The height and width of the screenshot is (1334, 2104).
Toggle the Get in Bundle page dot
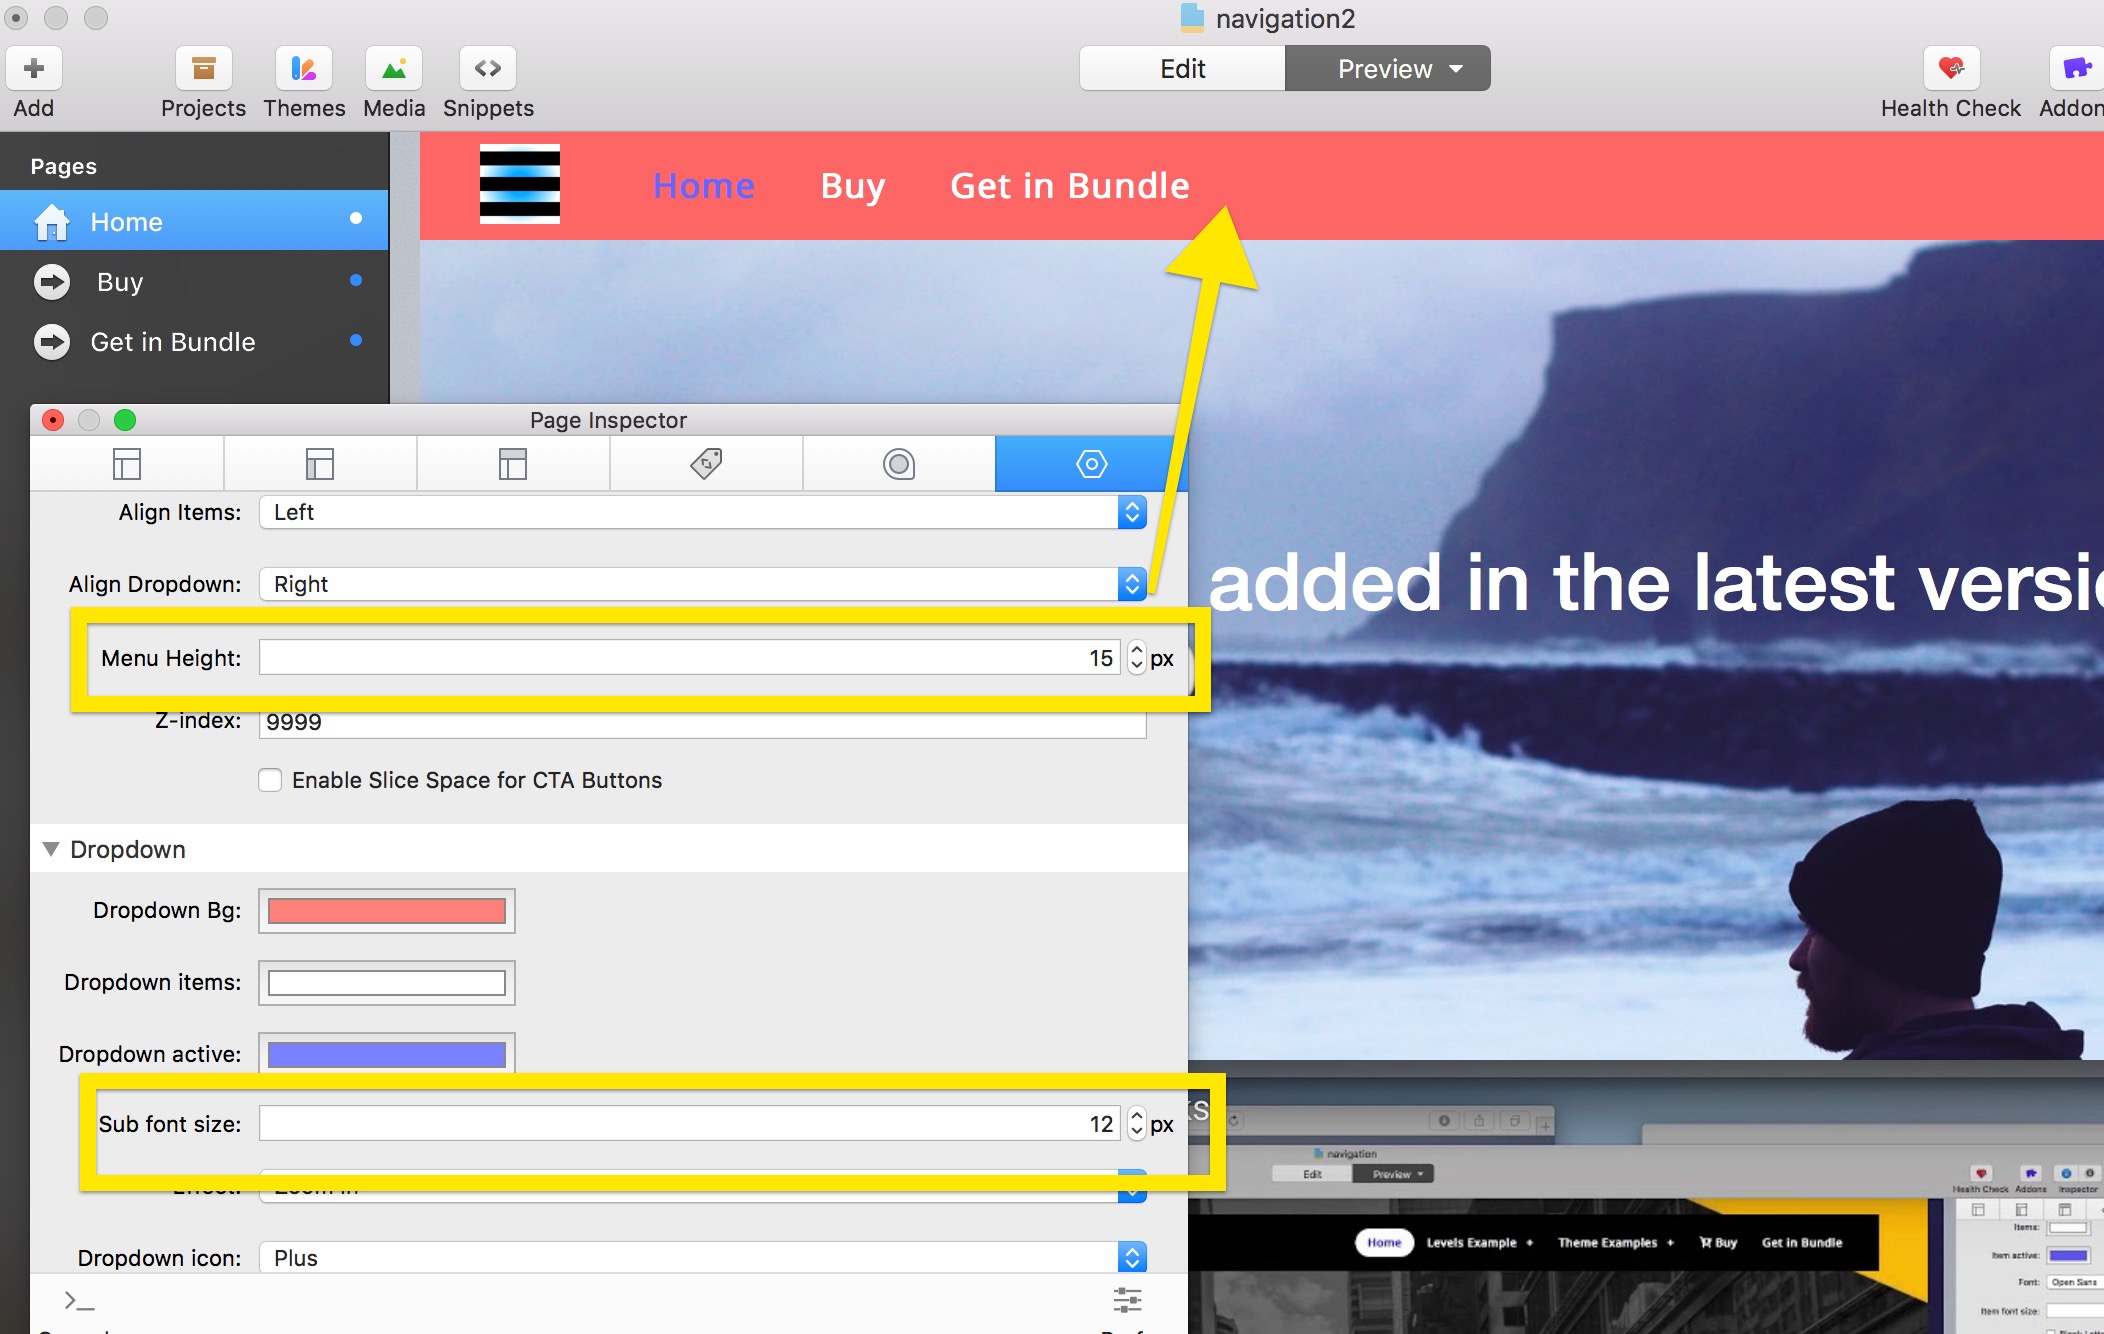click(356, 341)
